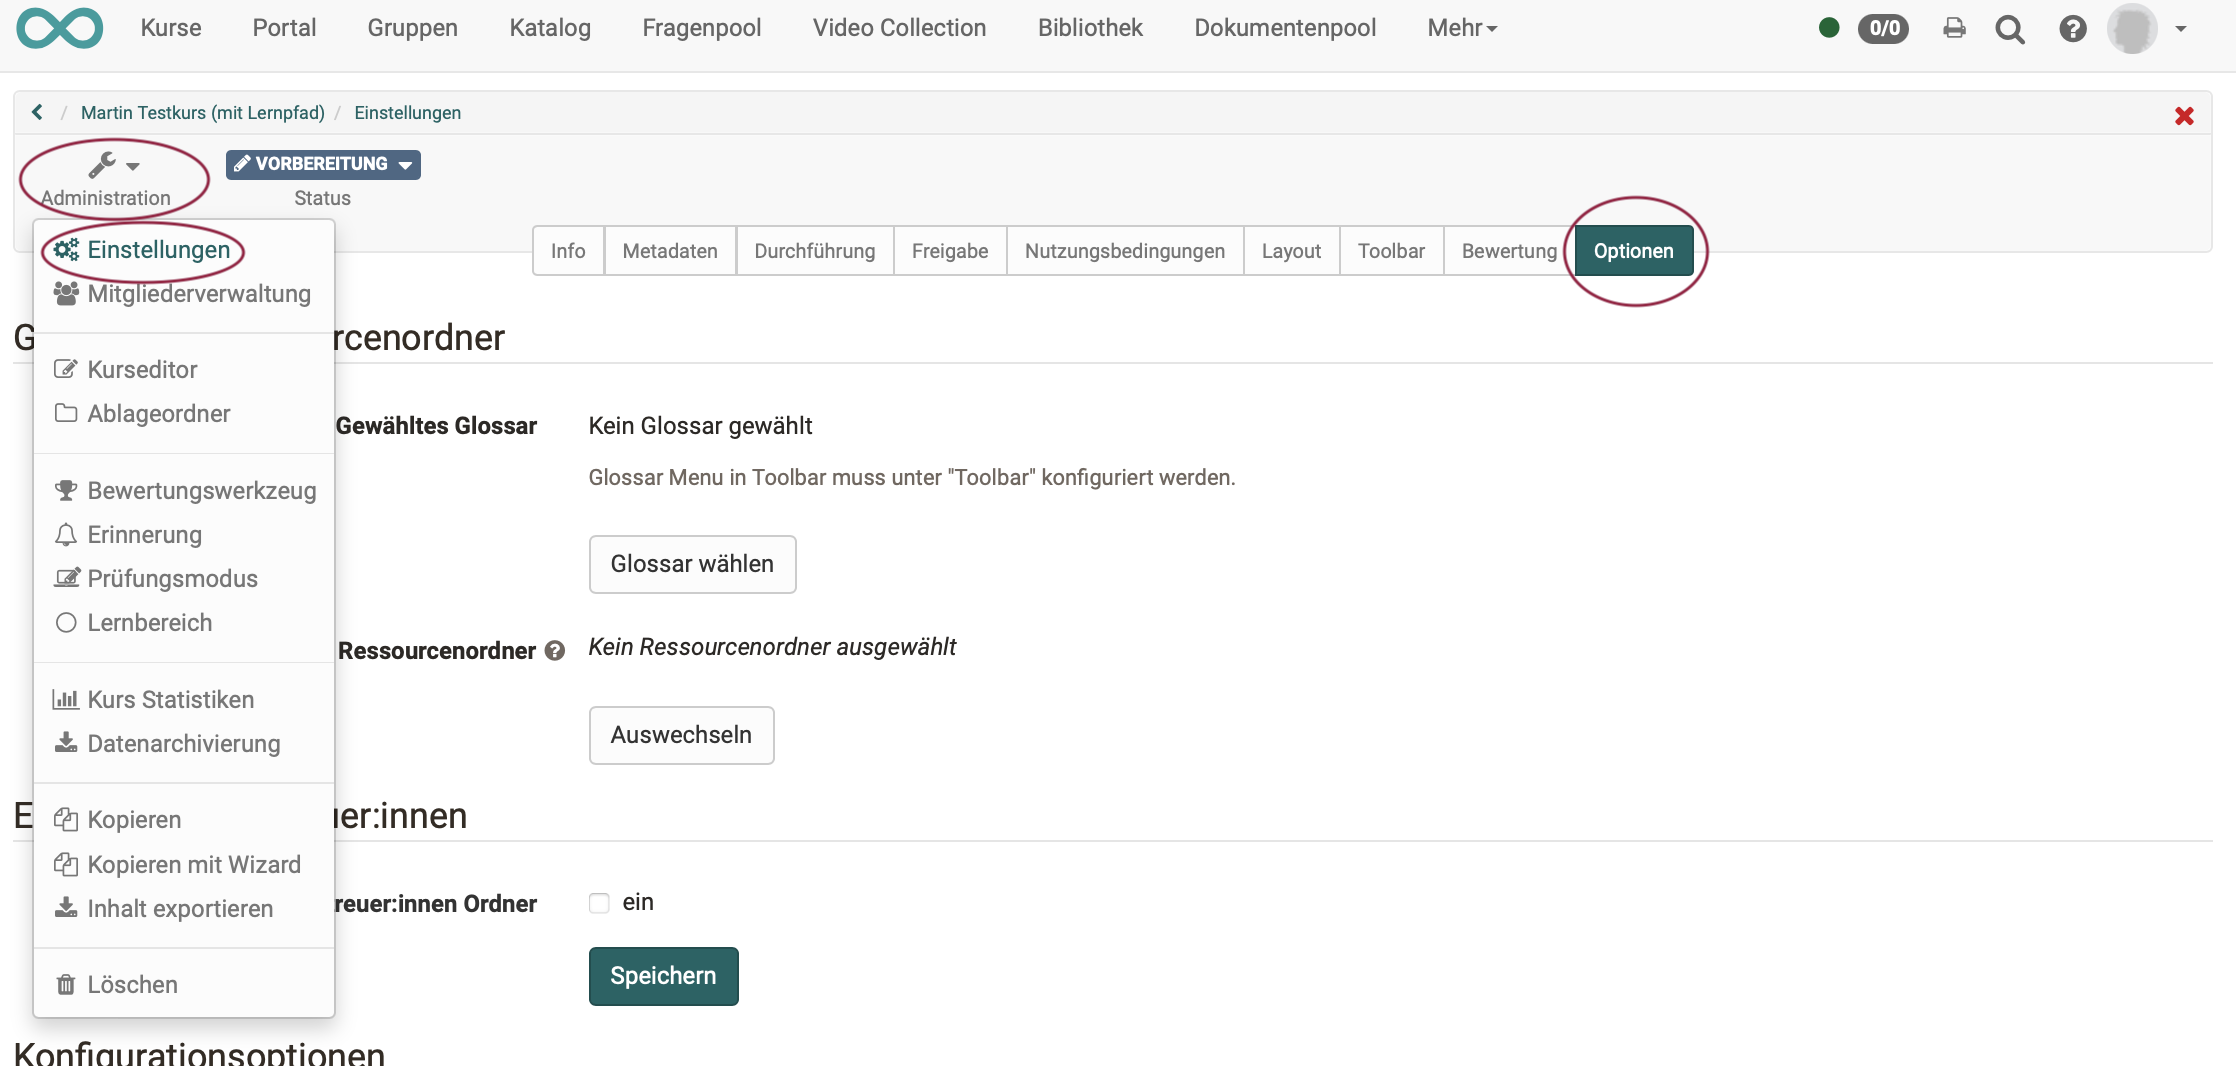Enable the ein checkbox for Betreuer:innen Ordner

pyautogui.click(x=598, y=902)
